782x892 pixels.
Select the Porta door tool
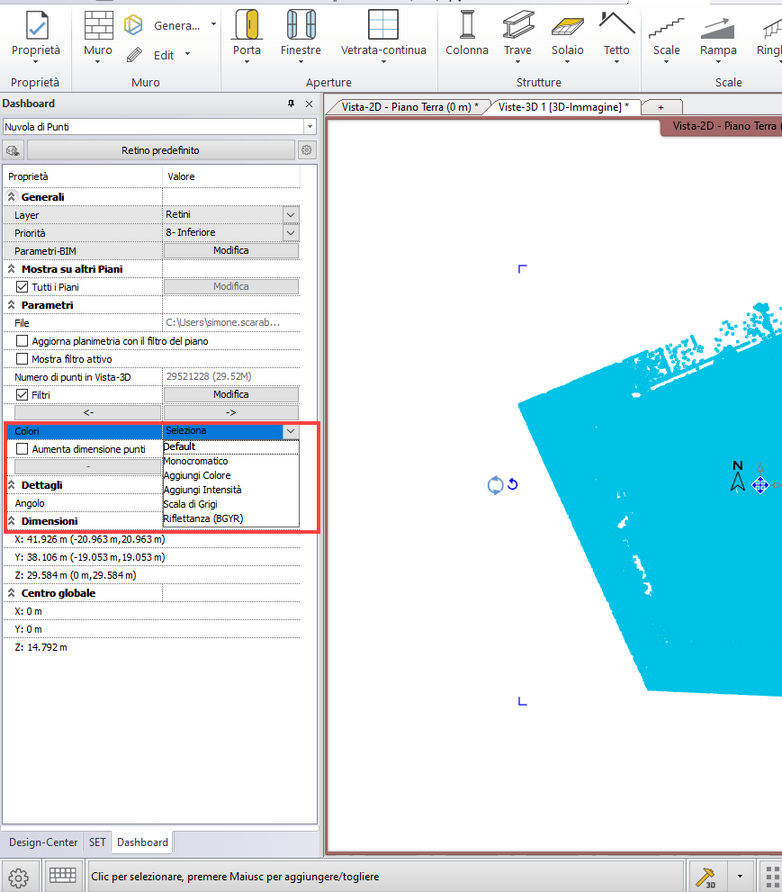point(247,35)
